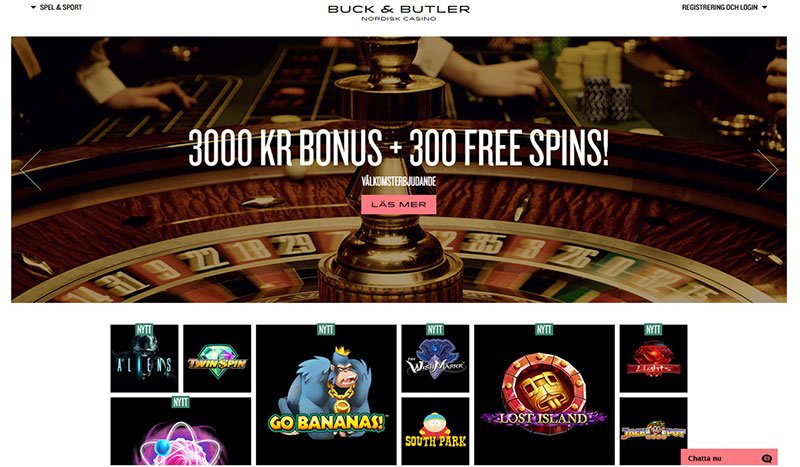Expand the Spel & Sport dropdown menu
The width and height of the screenshot is (800, 467).
coord(57,7)
